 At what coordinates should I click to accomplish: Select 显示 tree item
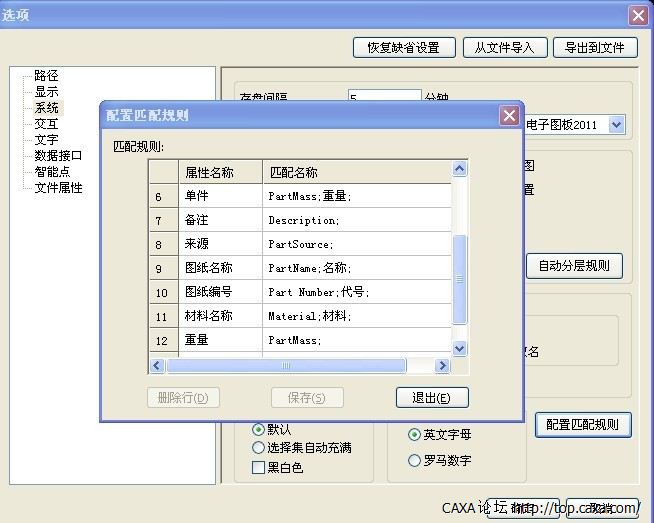(46, 92)
